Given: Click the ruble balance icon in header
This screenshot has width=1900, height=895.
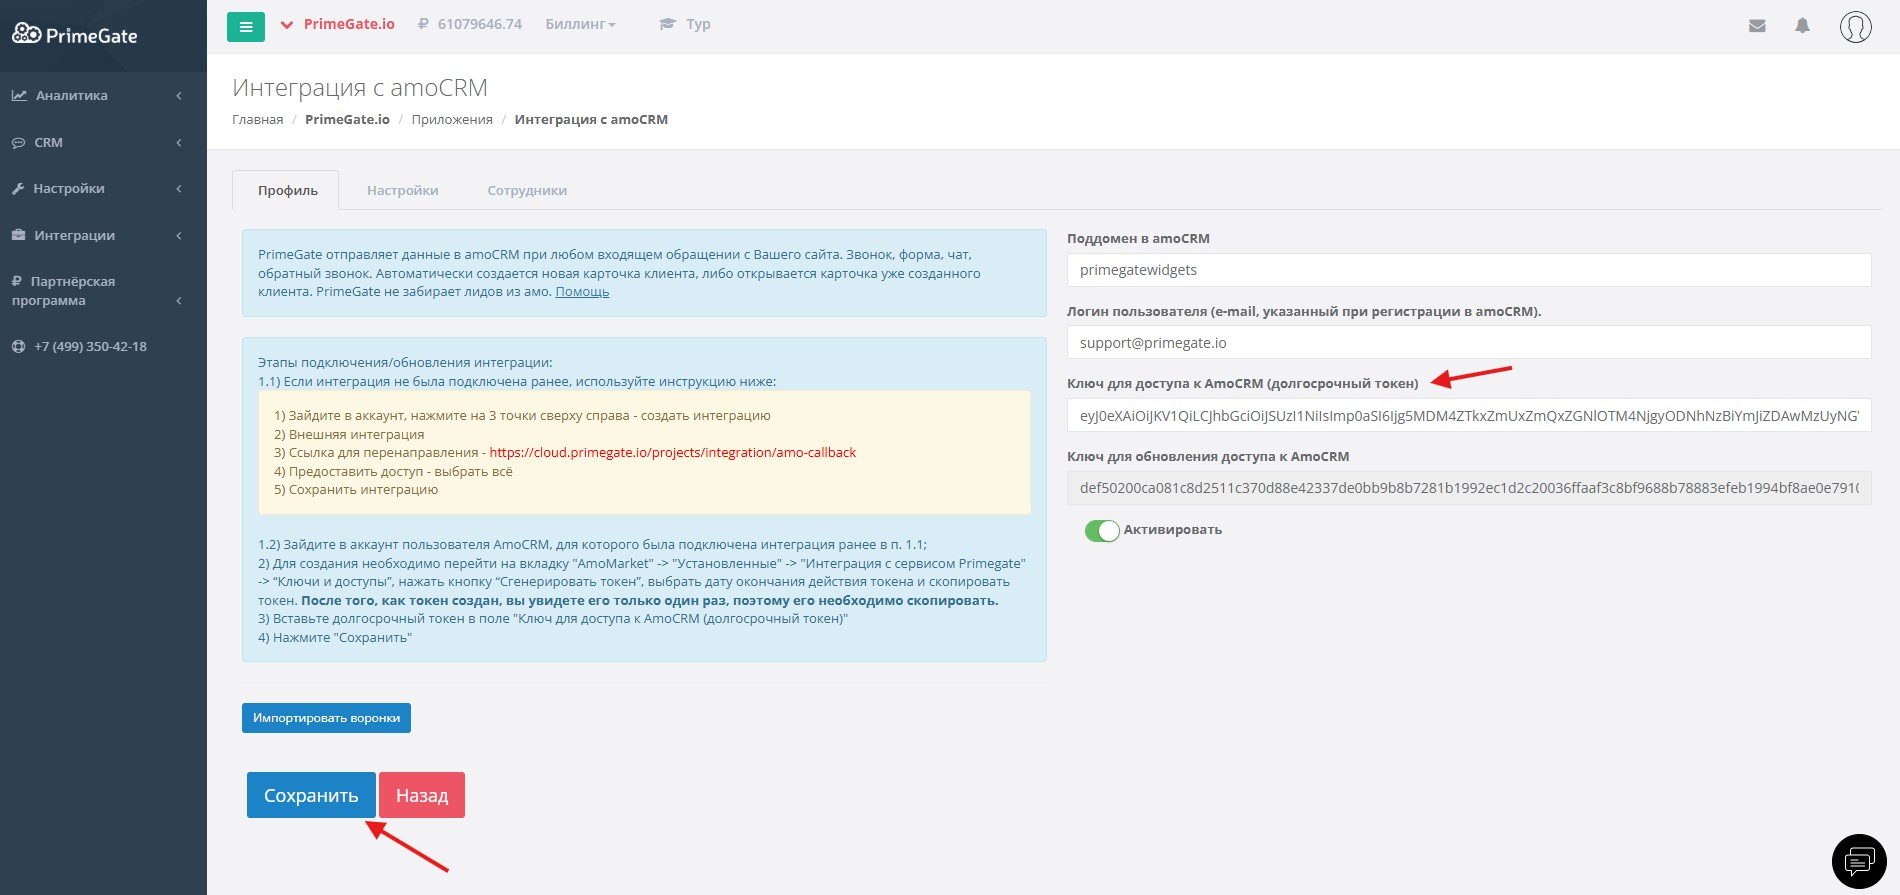Looking at the screenshot, I should (423, 24).
